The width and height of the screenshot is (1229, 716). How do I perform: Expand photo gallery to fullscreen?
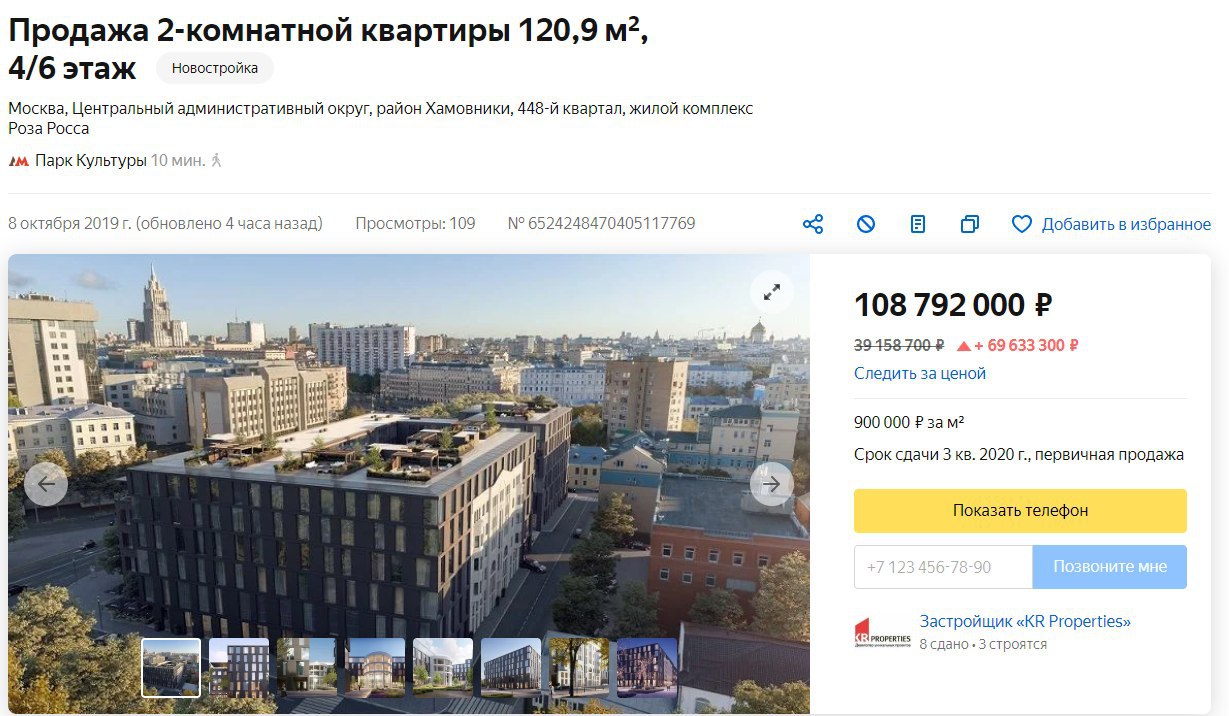pyautogui.click(x=772, y=292)
